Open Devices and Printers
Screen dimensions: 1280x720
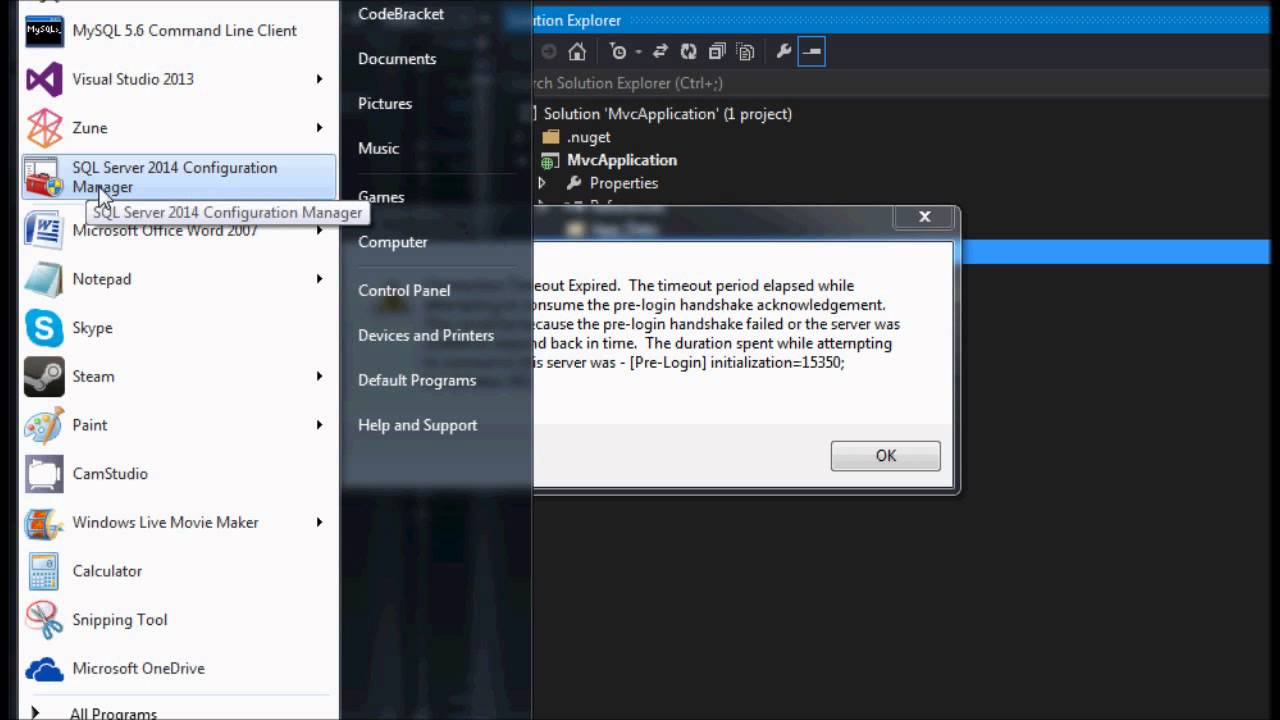coord(426,336)
